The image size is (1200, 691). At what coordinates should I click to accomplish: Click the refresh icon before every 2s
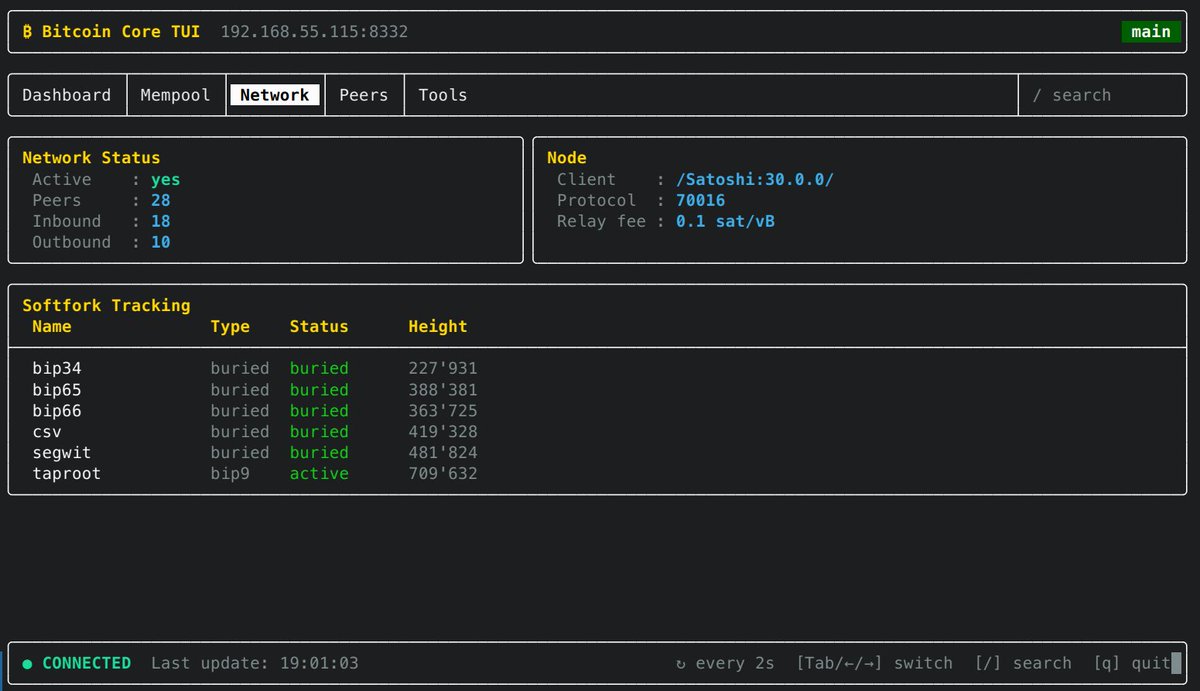(x=681, y=663)
